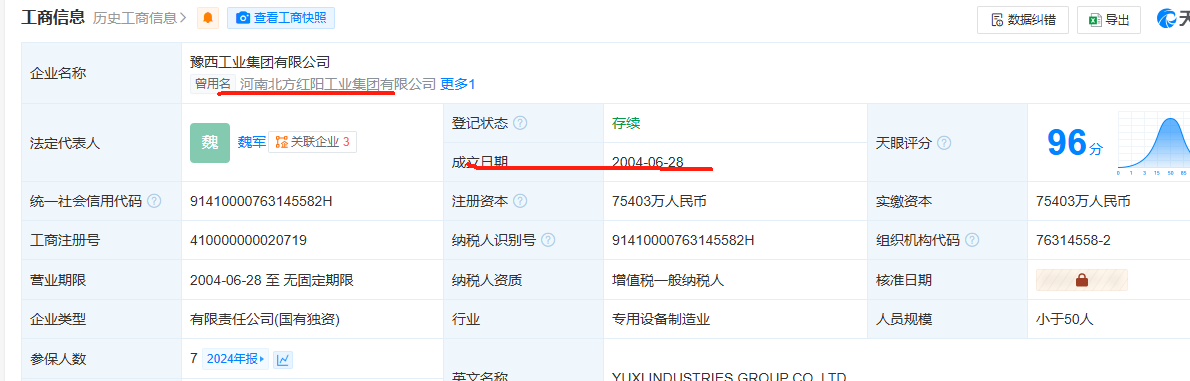The height and width of the screenshot is (381, 1190).
Task: Click help icon beside 注册资本
Action: click(x=521, y=201)
